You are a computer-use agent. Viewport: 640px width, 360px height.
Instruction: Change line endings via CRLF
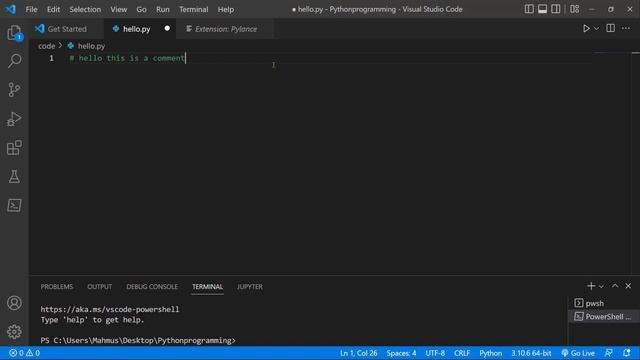[x=462, y=353]
